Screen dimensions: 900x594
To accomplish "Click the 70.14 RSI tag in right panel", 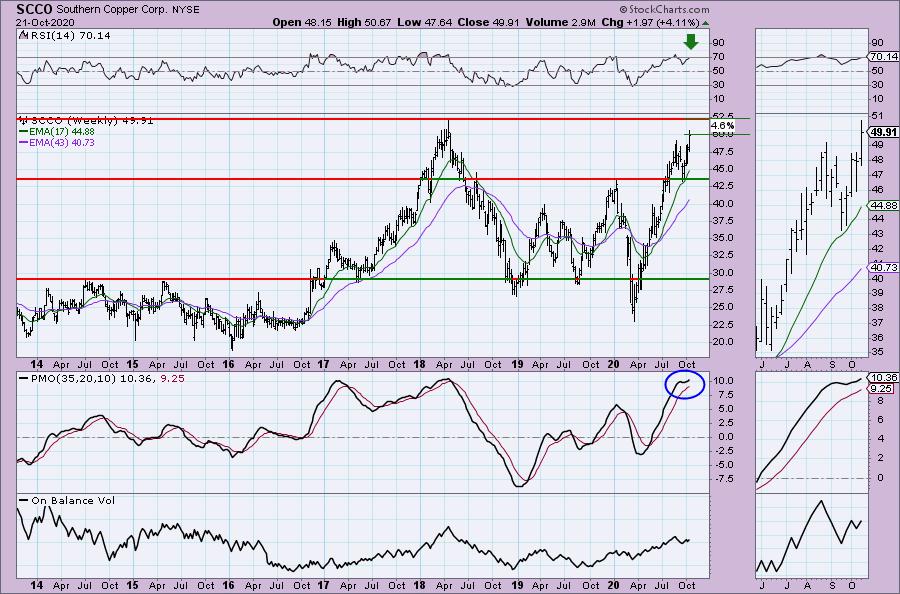I will [884, 57].
